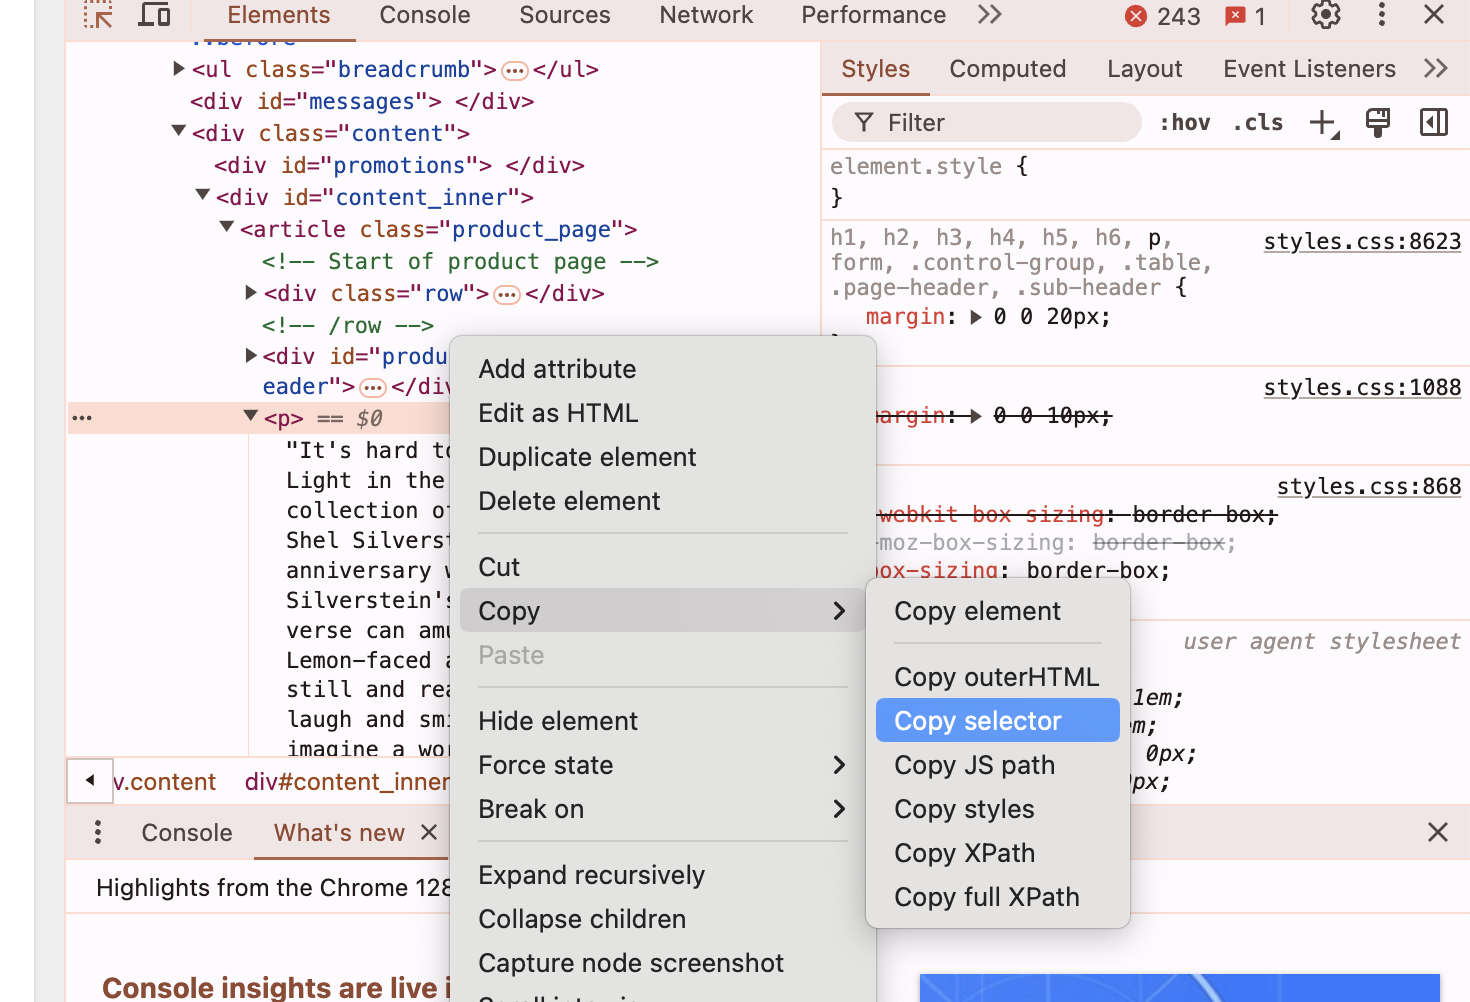This screenshot has height=1002, width=1470.
Task: Toggle the .cls element classes panel
Action: click(x=1258, y=123)
